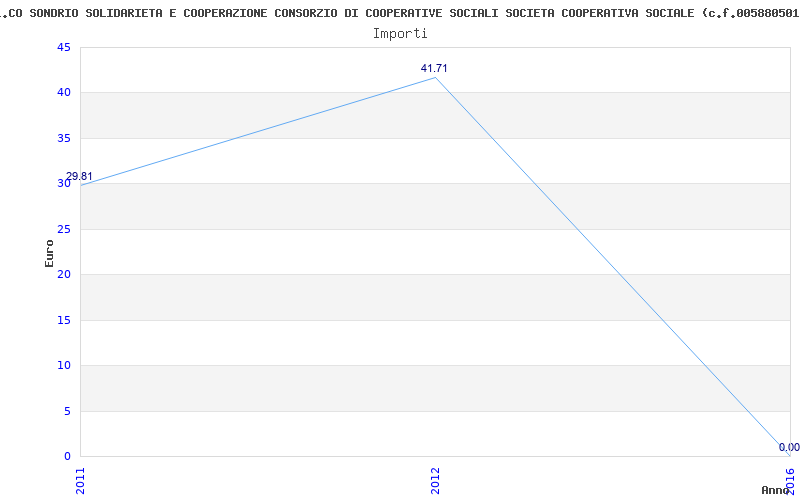Click the 10 y-axis tick label

[64, 365]
